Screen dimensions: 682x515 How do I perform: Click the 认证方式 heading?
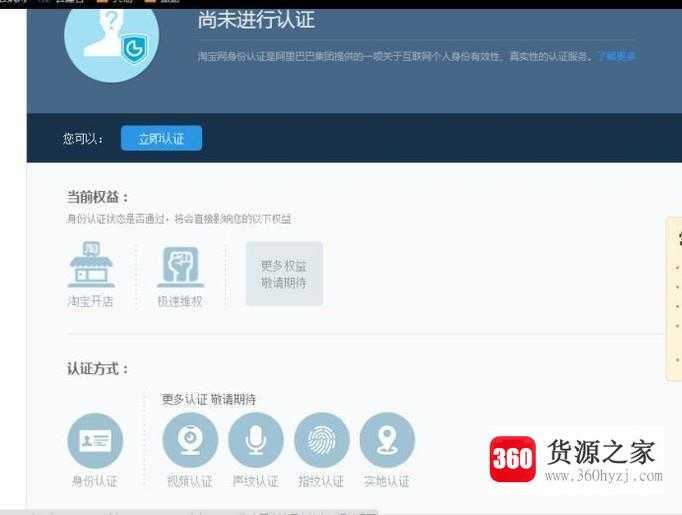97,369
